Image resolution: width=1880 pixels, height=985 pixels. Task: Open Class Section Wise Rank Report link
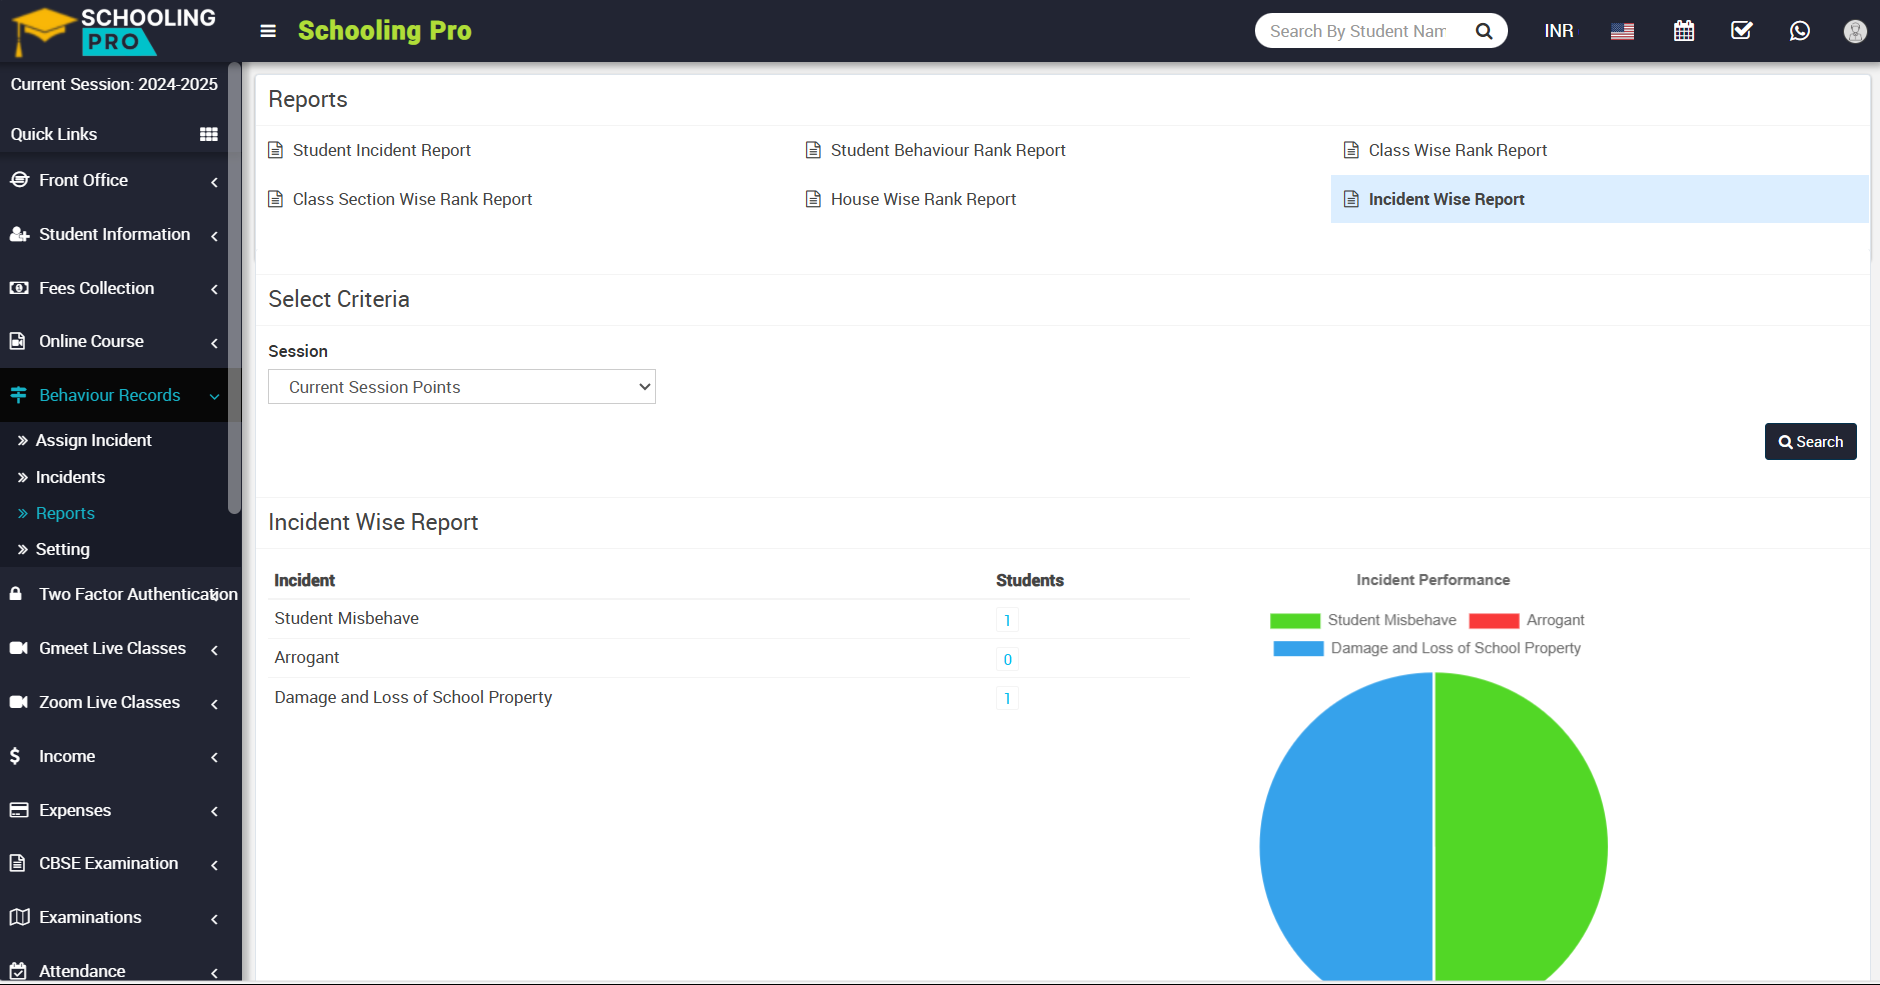[412, 199]
